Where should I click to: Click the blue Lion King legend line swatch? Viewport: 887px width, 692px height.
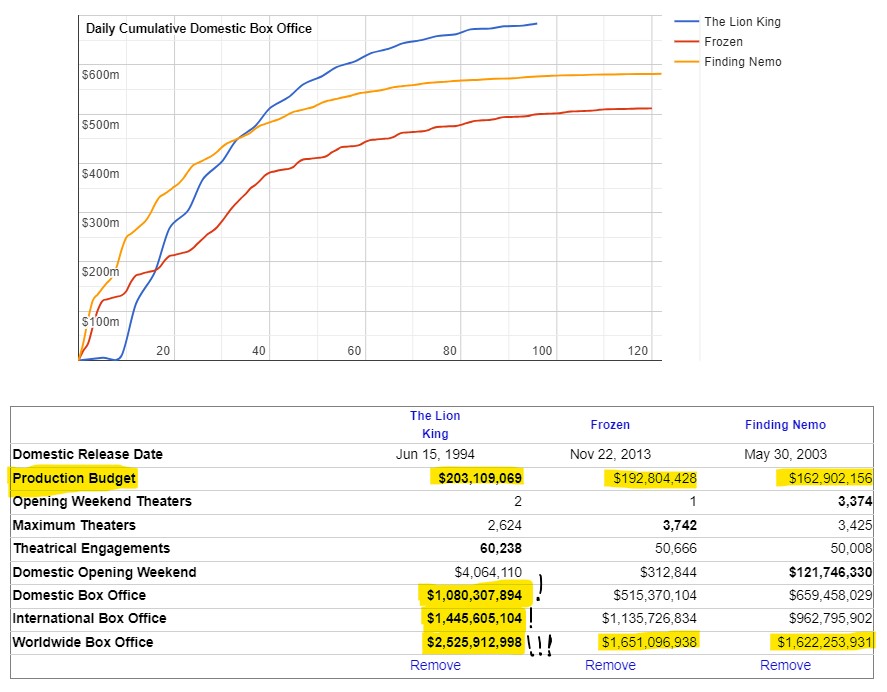click(x=686, y=22)
